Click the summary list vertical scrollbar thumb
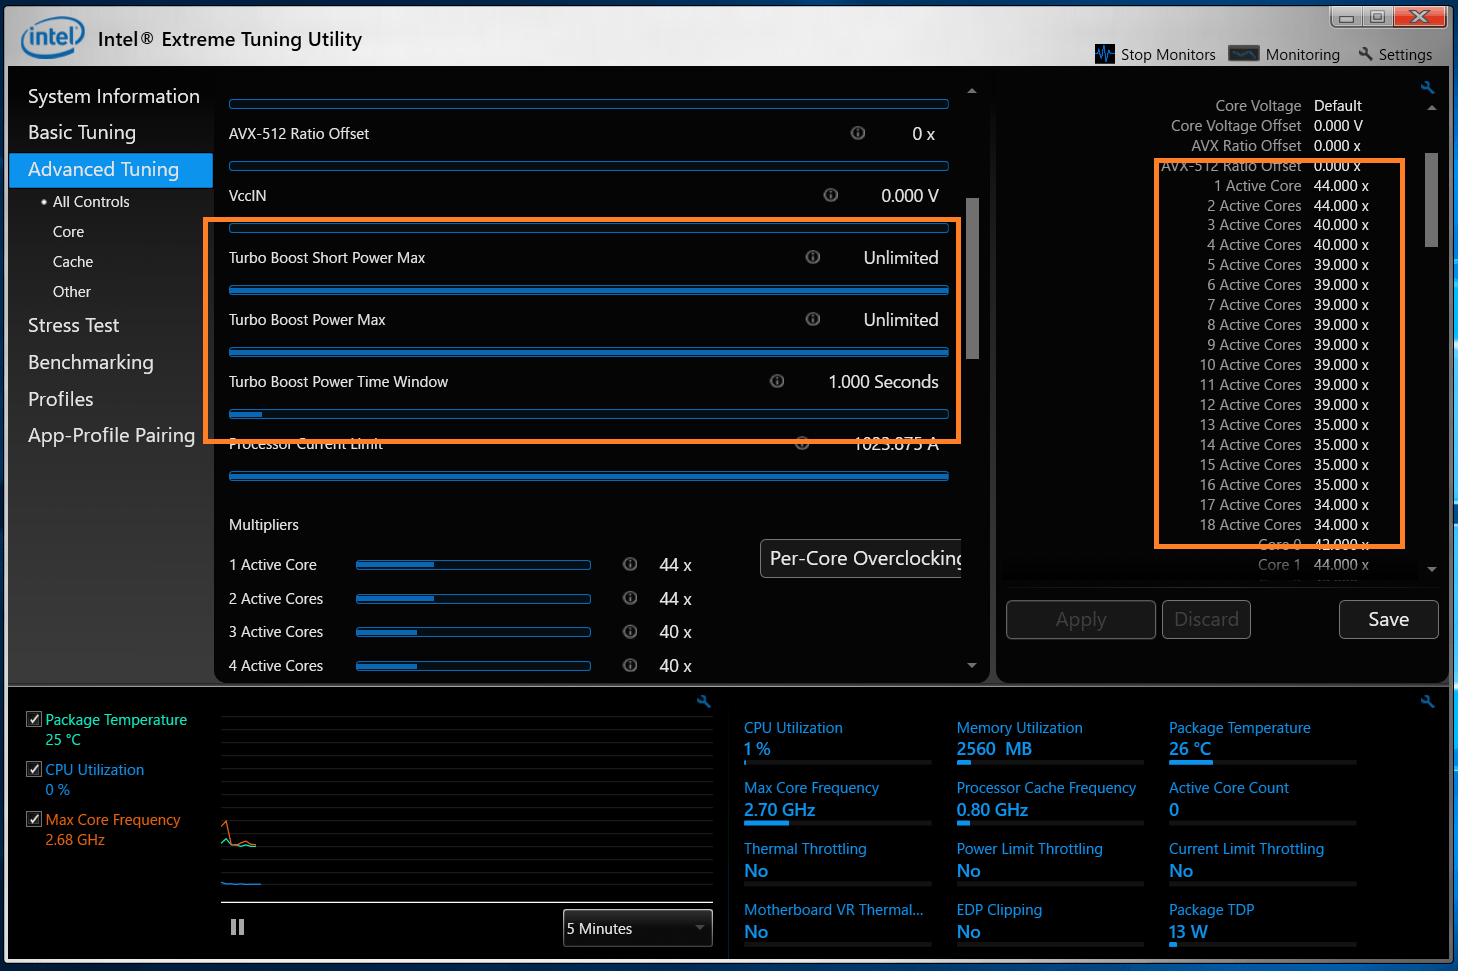This screenshot has height=971, width=1458. (1431, 200)
